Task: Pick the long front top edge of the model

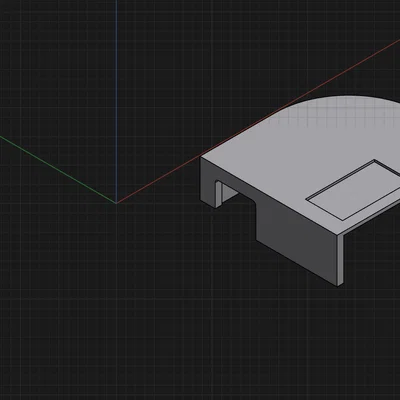Action: point(269,196)
